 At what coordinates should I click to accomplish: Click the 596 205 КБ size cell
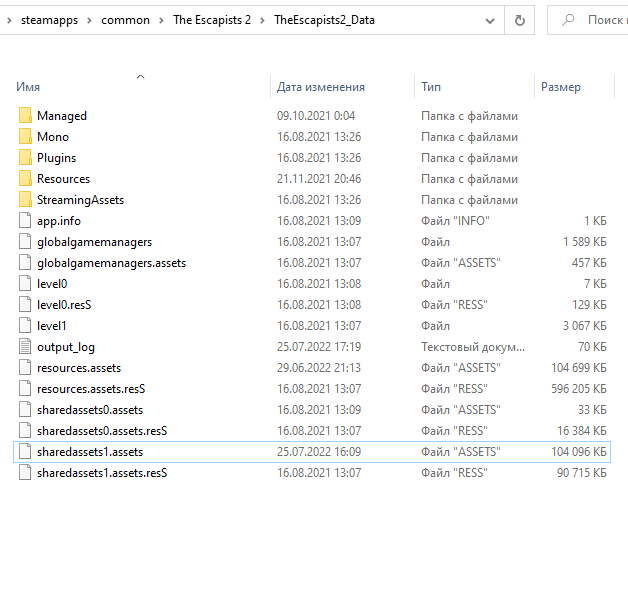click(x=579, y=389)
